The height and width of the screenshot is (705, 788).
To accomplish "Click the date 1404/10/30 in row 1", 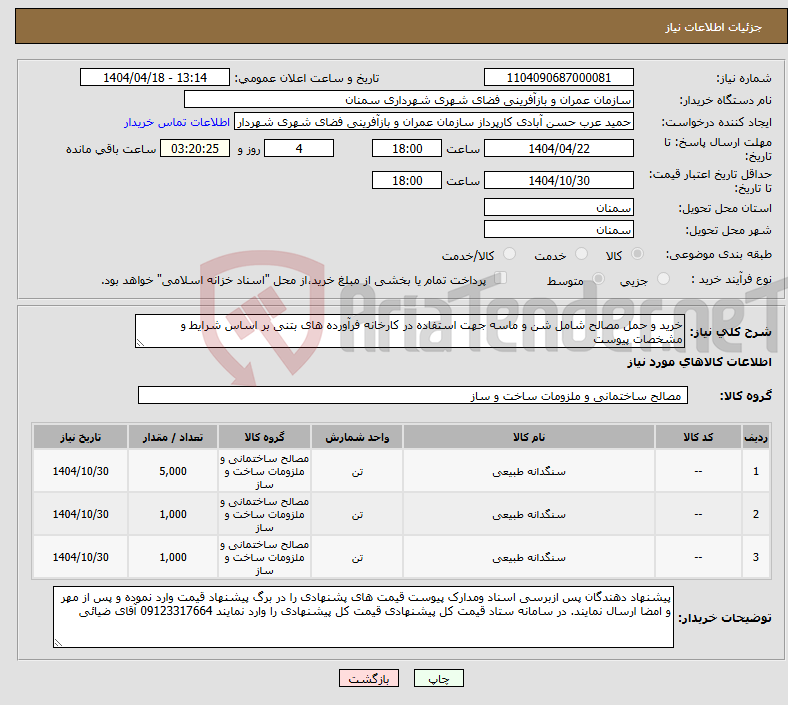I will 80,471.
